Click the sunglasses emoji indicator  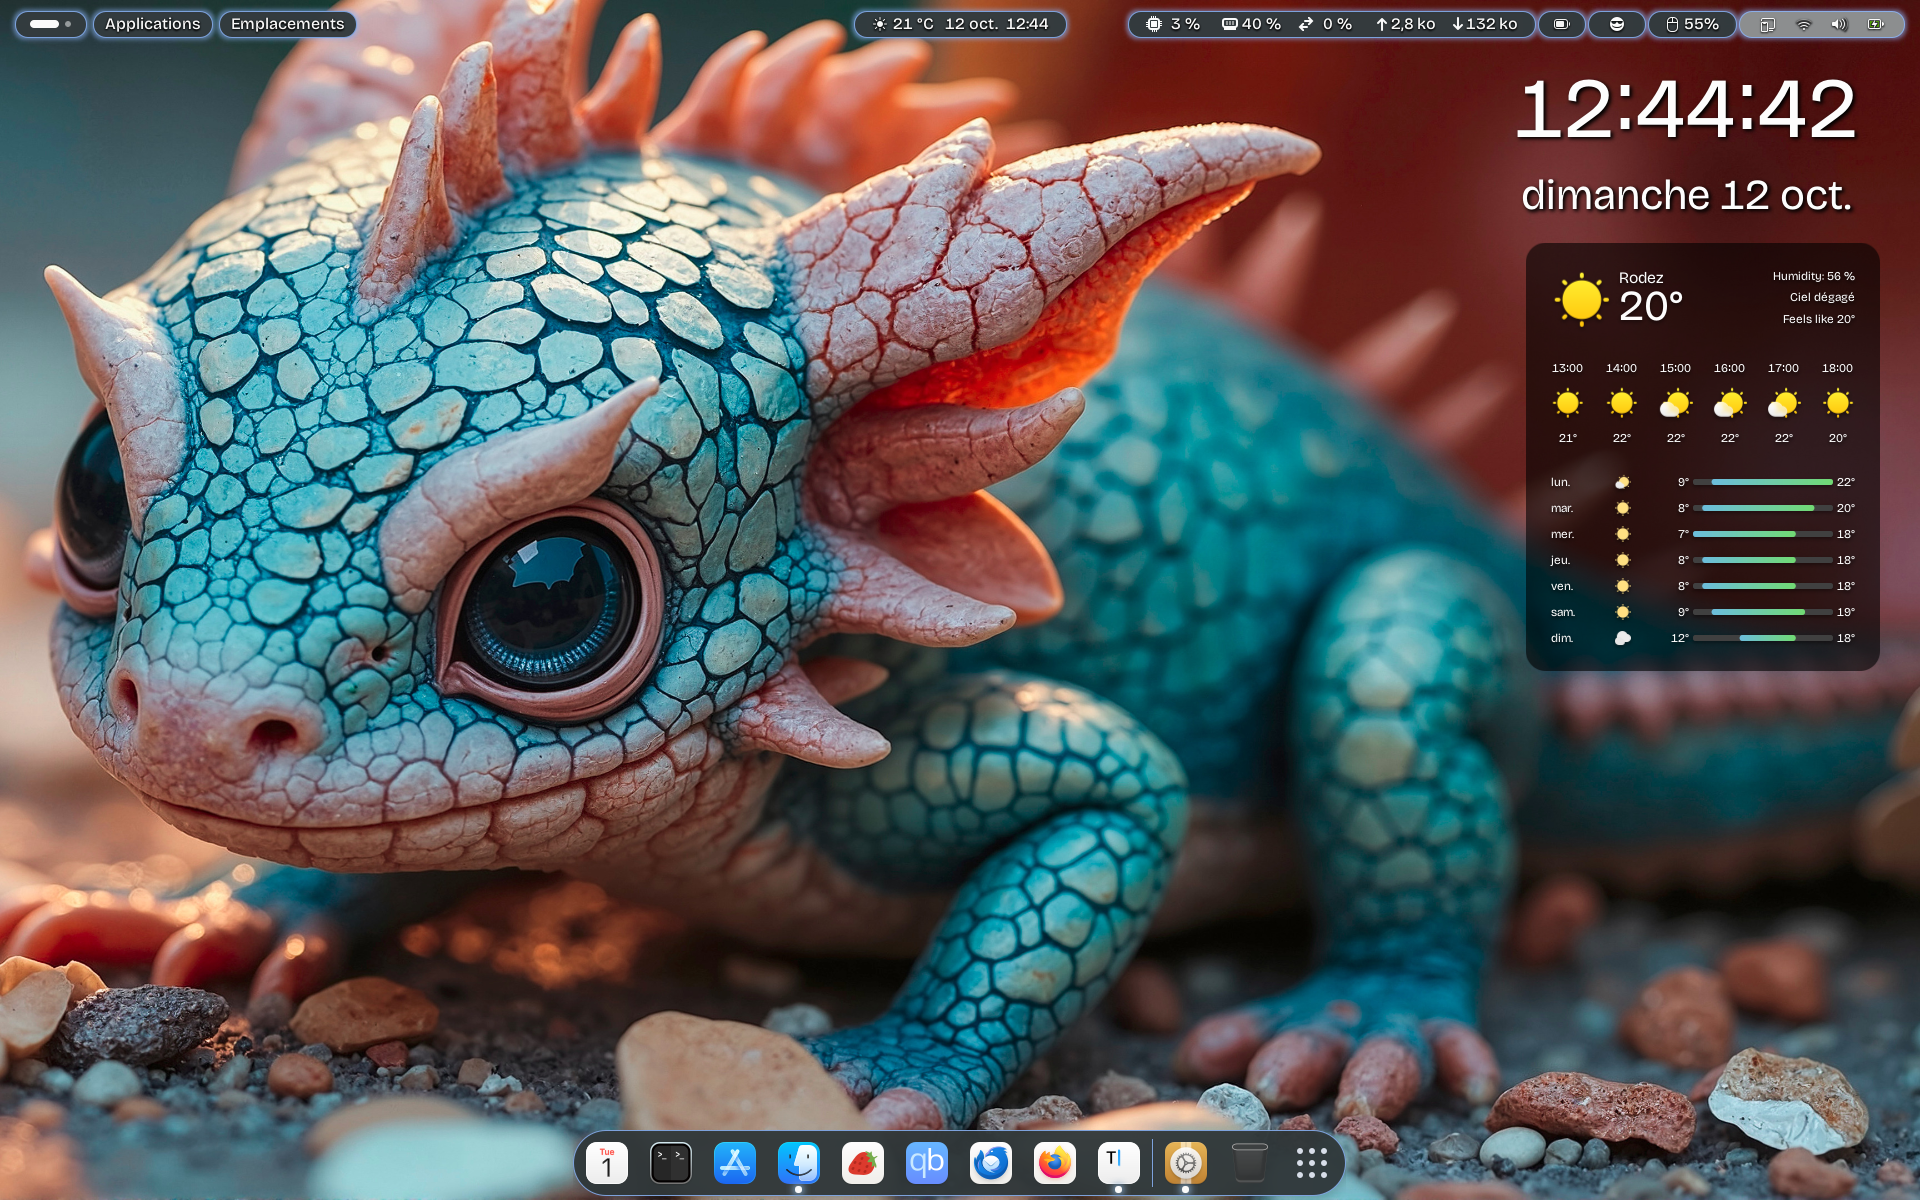pyautogui.click(x=1616, y=24)
